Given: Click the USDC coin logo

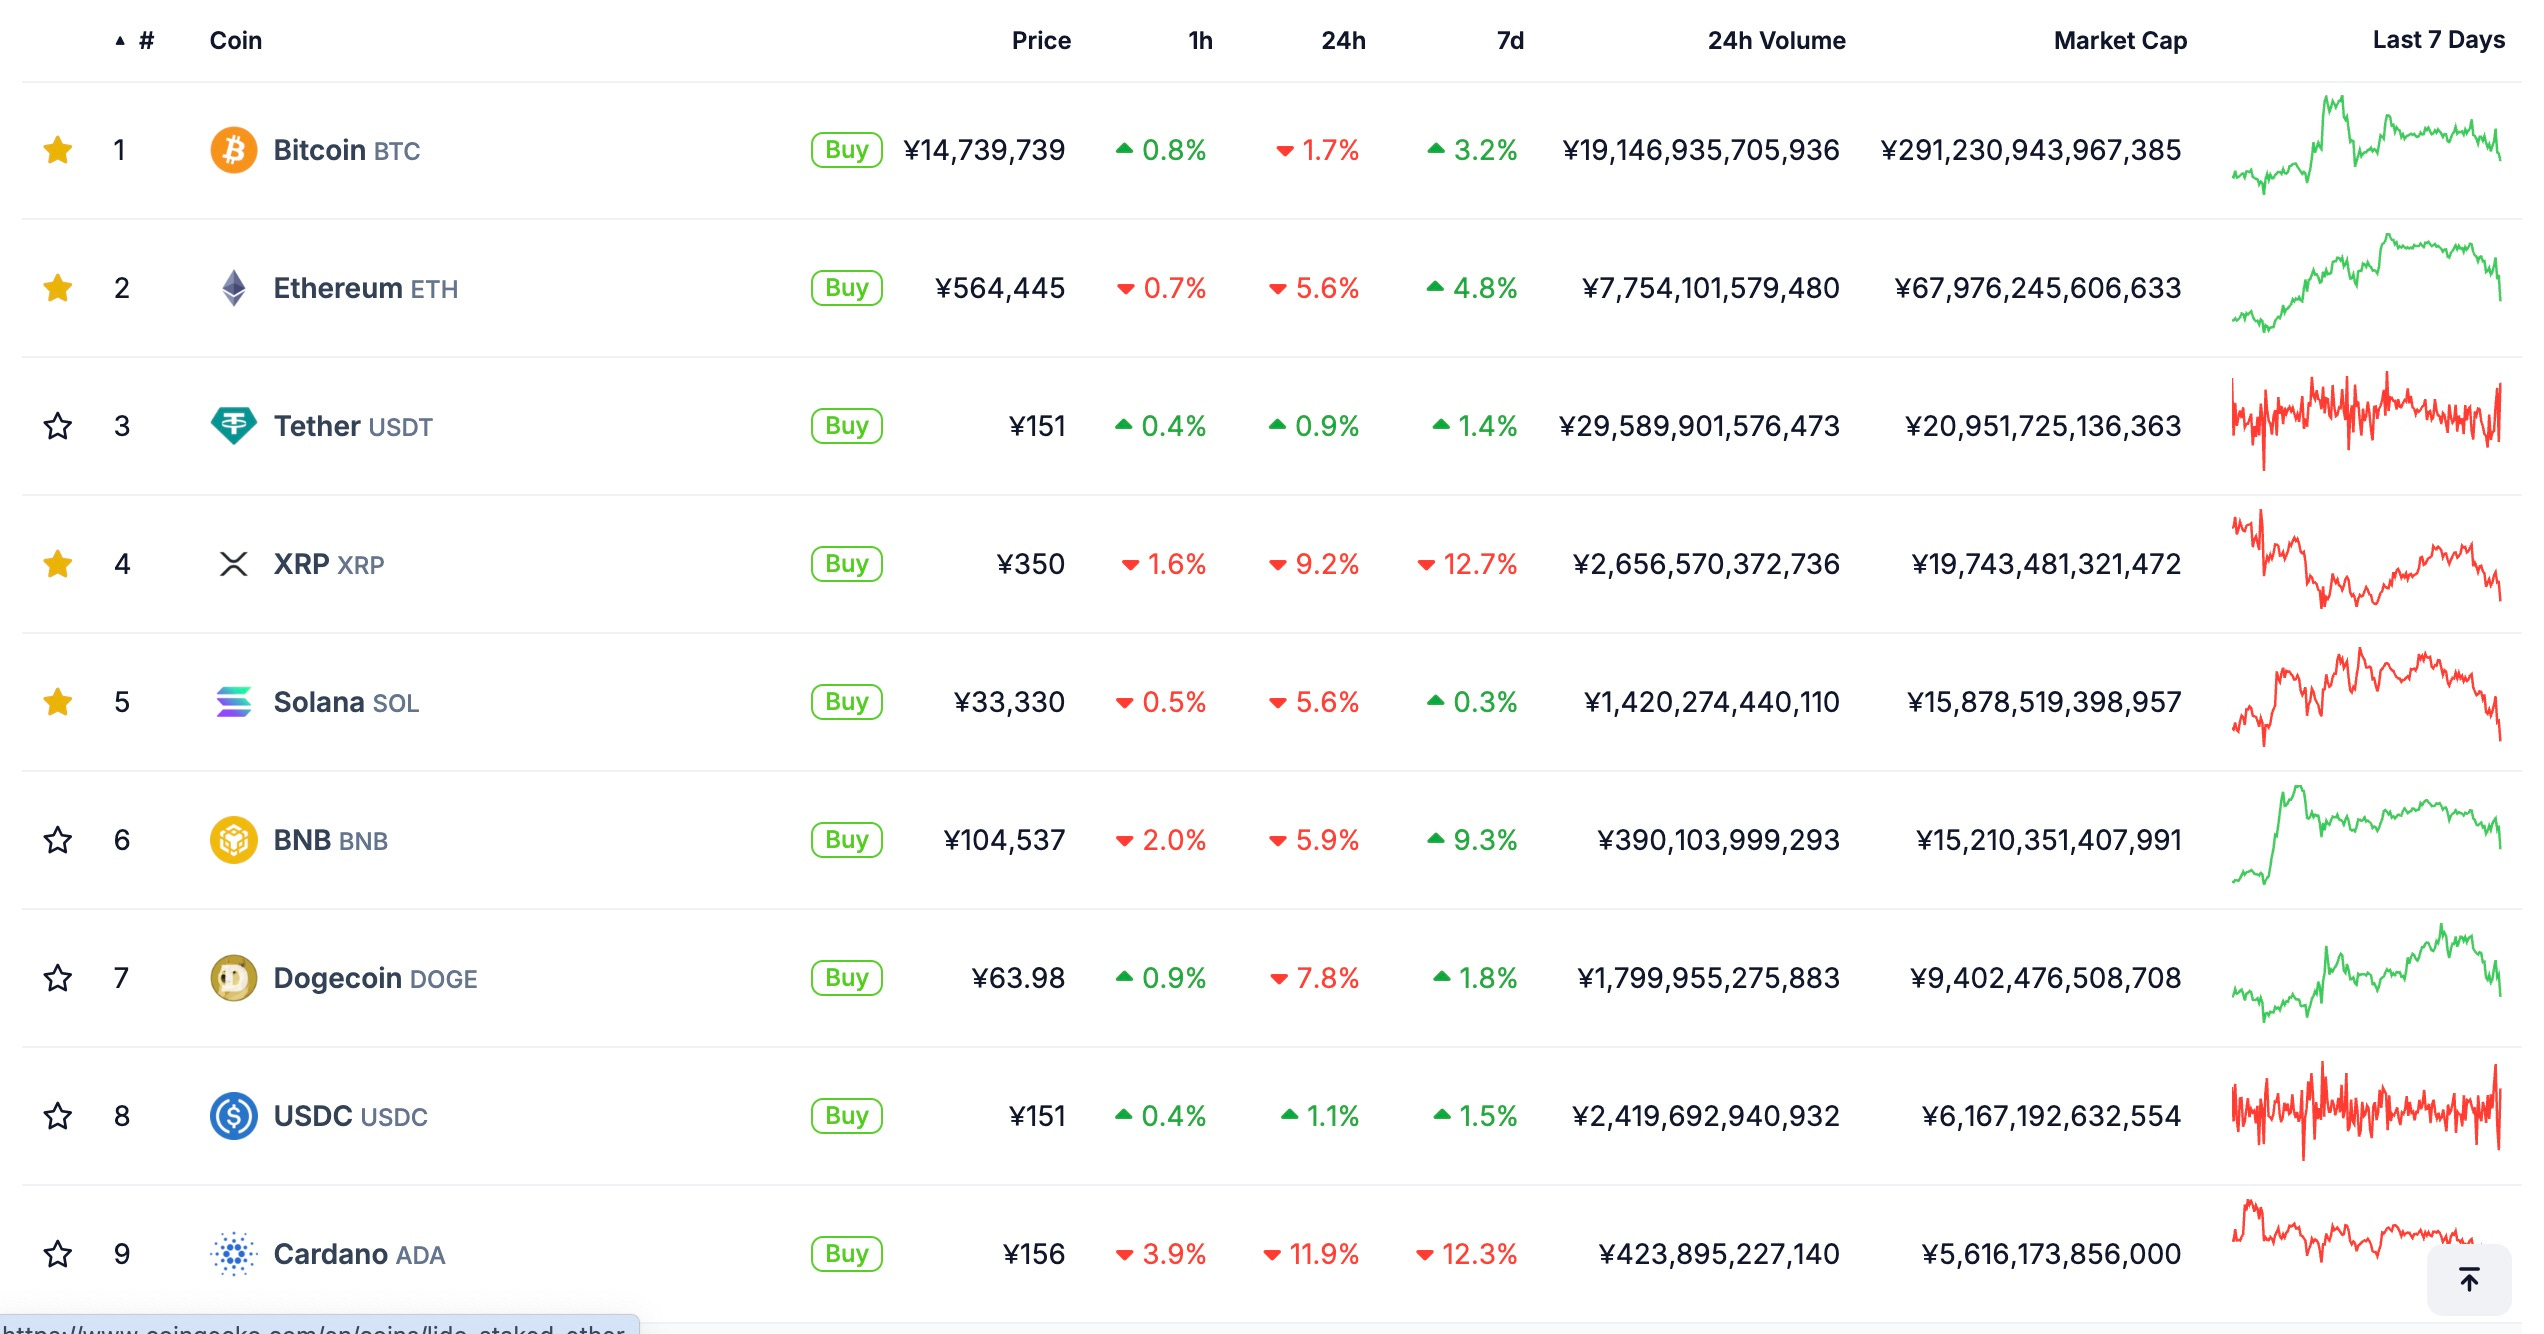Looking at the screenshot, I should click(x=233, y=1116).
